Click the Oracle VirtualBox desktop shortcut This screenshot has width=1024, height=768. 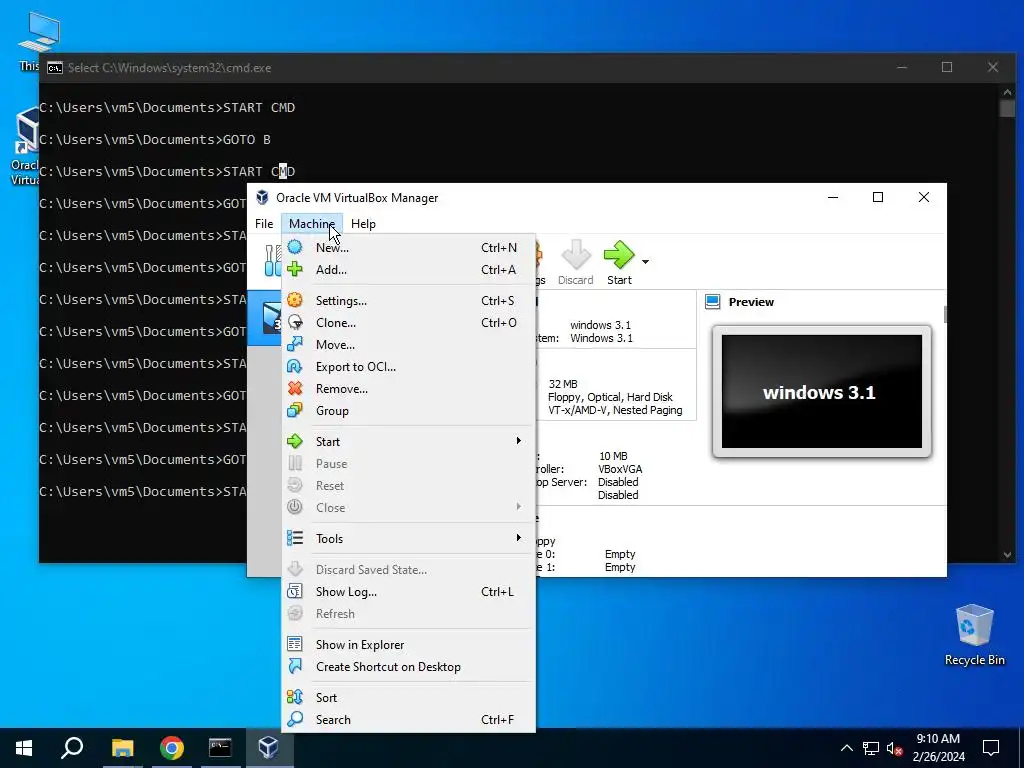[x=24, y=148]
